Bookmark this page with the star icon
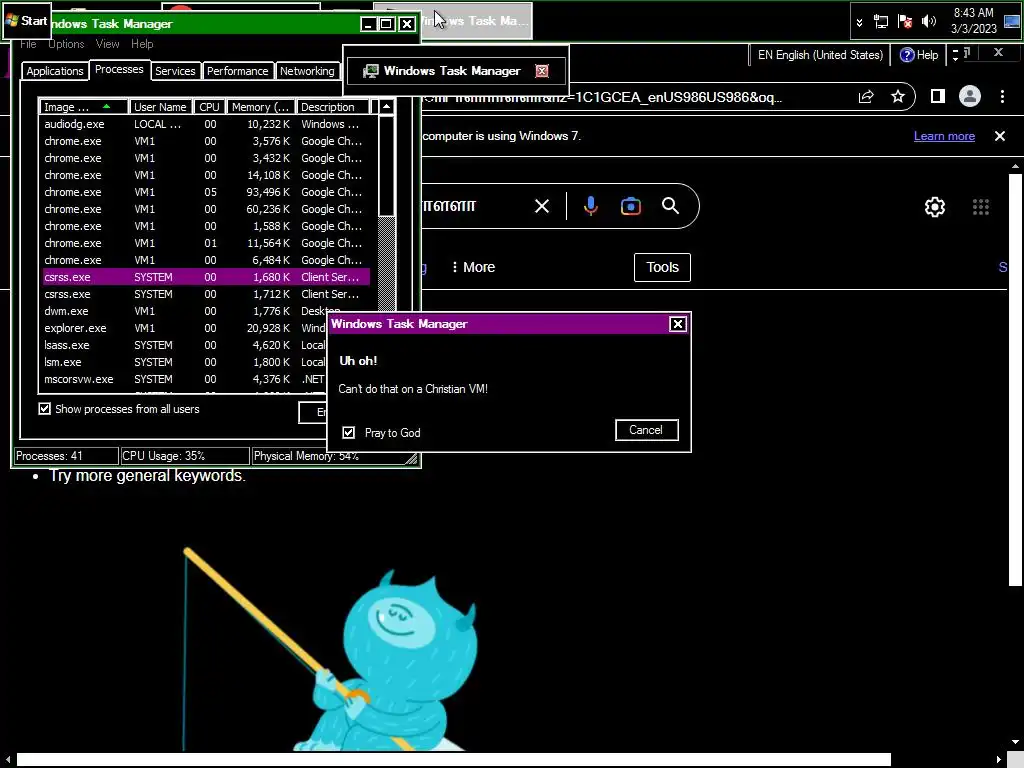Screen dimensions: 1024x768 [x=898, y=97]
